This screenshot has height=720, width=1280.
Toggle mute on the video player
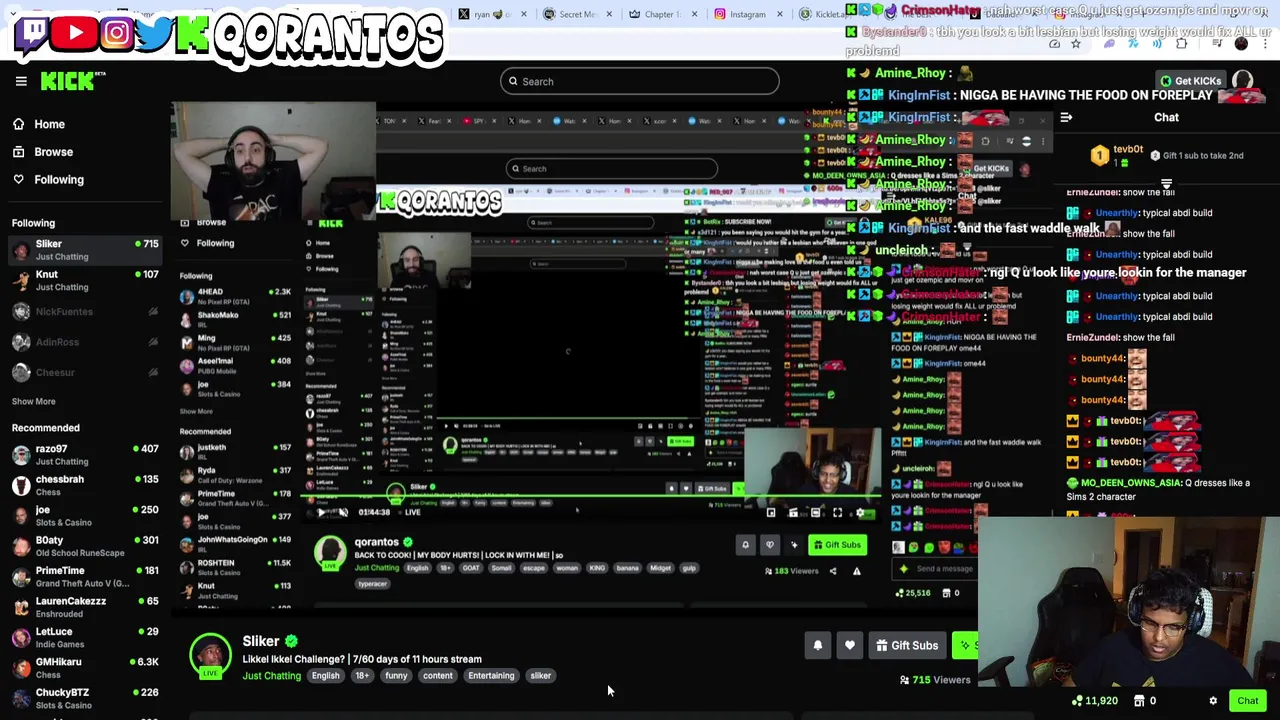pyautogui.click(x=342, y=512)
